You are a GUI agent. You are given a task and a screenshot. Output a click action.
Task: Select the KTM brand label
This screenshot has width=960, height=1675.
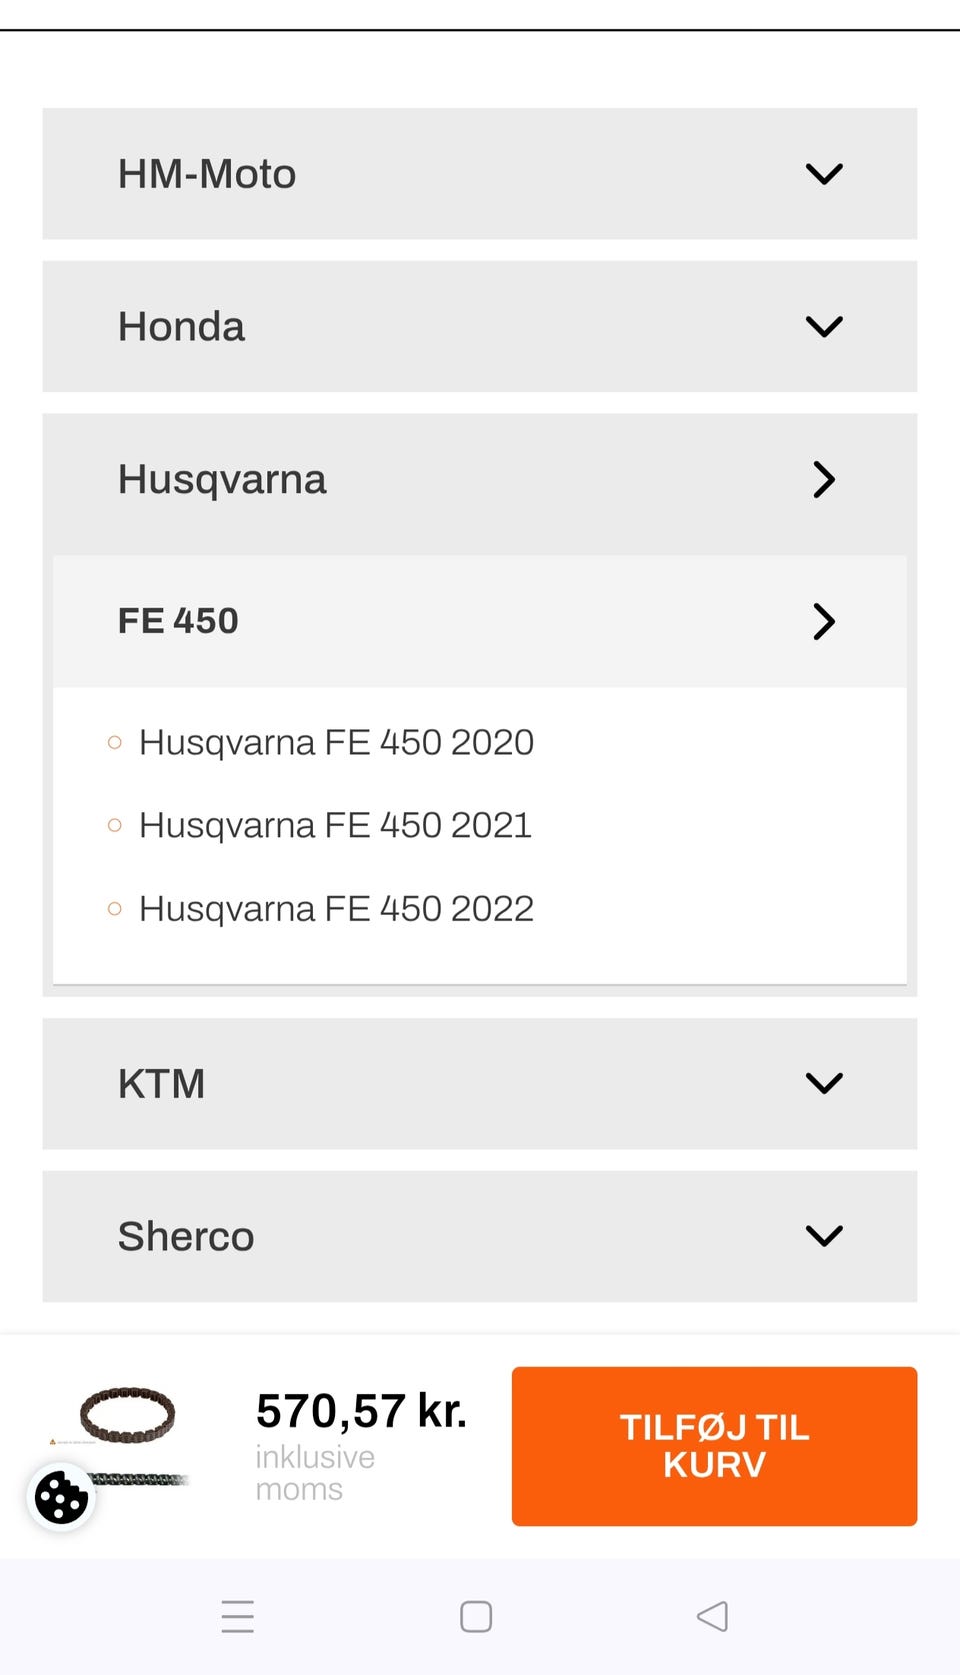point(161,1084)
